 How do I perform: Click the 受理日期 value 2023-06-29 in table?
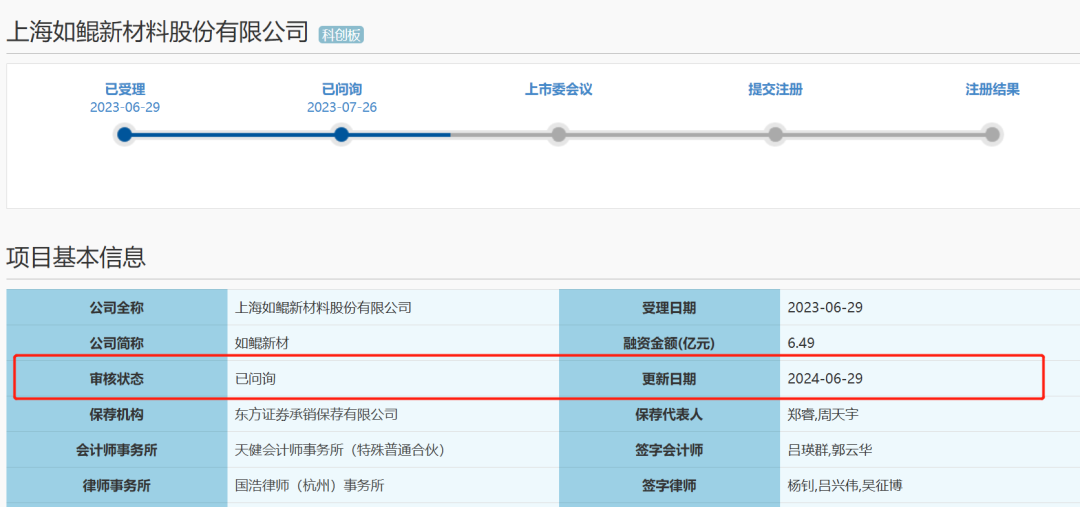825,307
